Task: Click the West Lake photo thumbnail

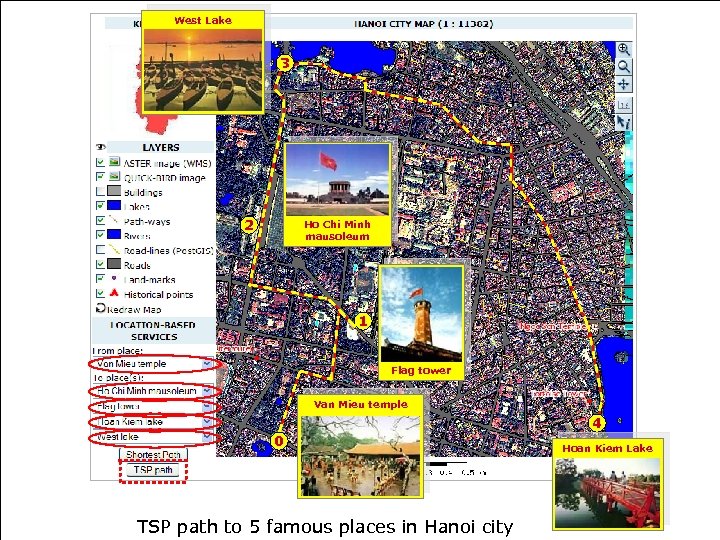Action: pyautogui.click(x=202, y=69)
